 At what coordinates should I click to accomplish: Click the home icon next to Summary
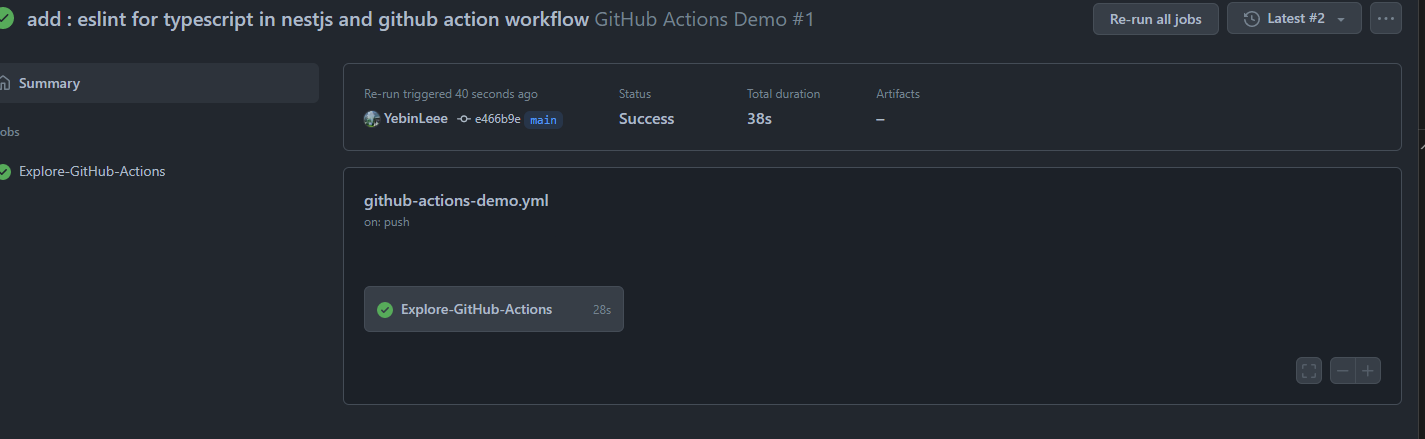(x=5, y=83)
